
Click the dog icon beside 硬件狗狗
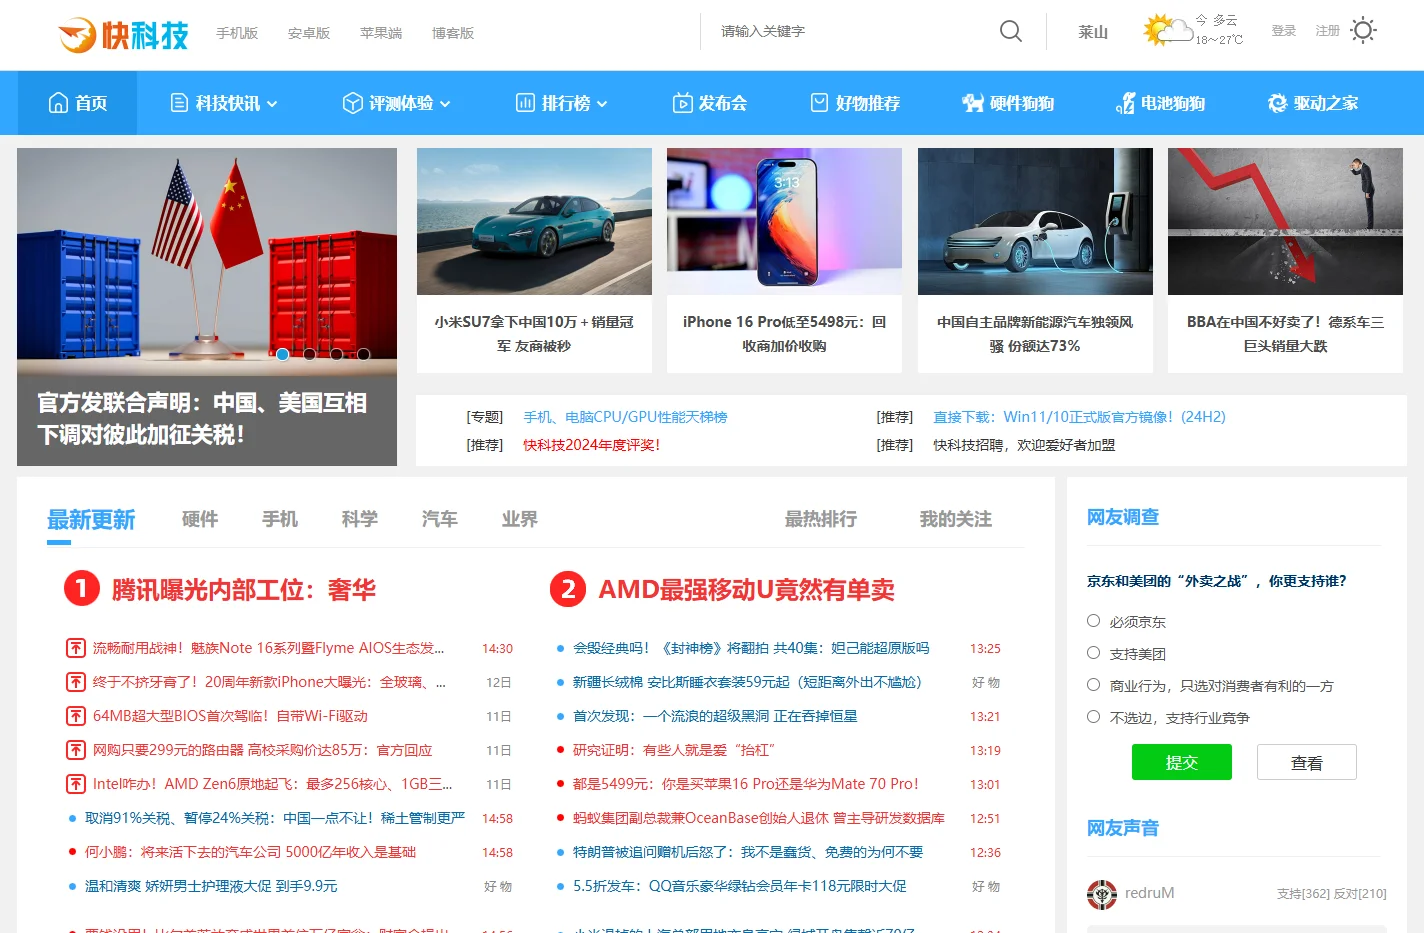tap(973, 103)
